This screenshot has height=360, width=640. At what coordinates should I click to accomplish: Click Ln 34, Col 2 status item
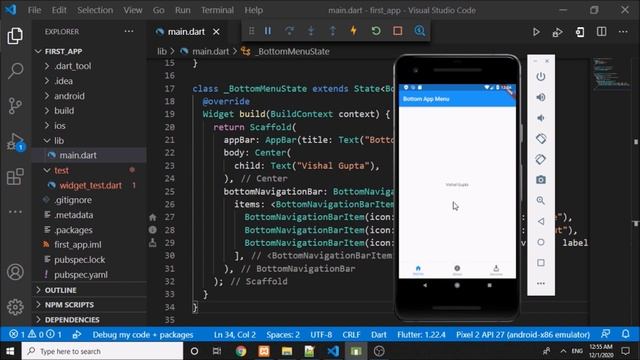pyautogui.click(x=235, y=335)
